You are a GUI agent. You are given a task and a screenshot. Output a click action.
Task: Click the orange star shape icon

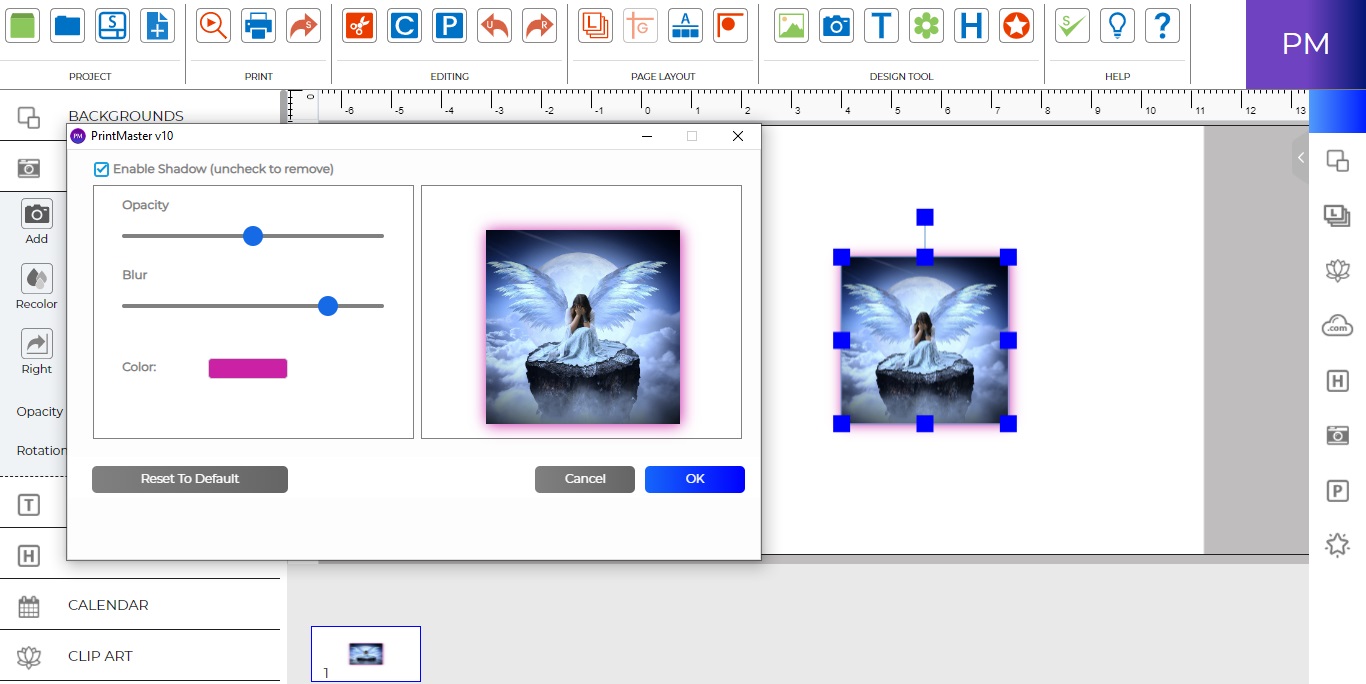point(1016,25)
